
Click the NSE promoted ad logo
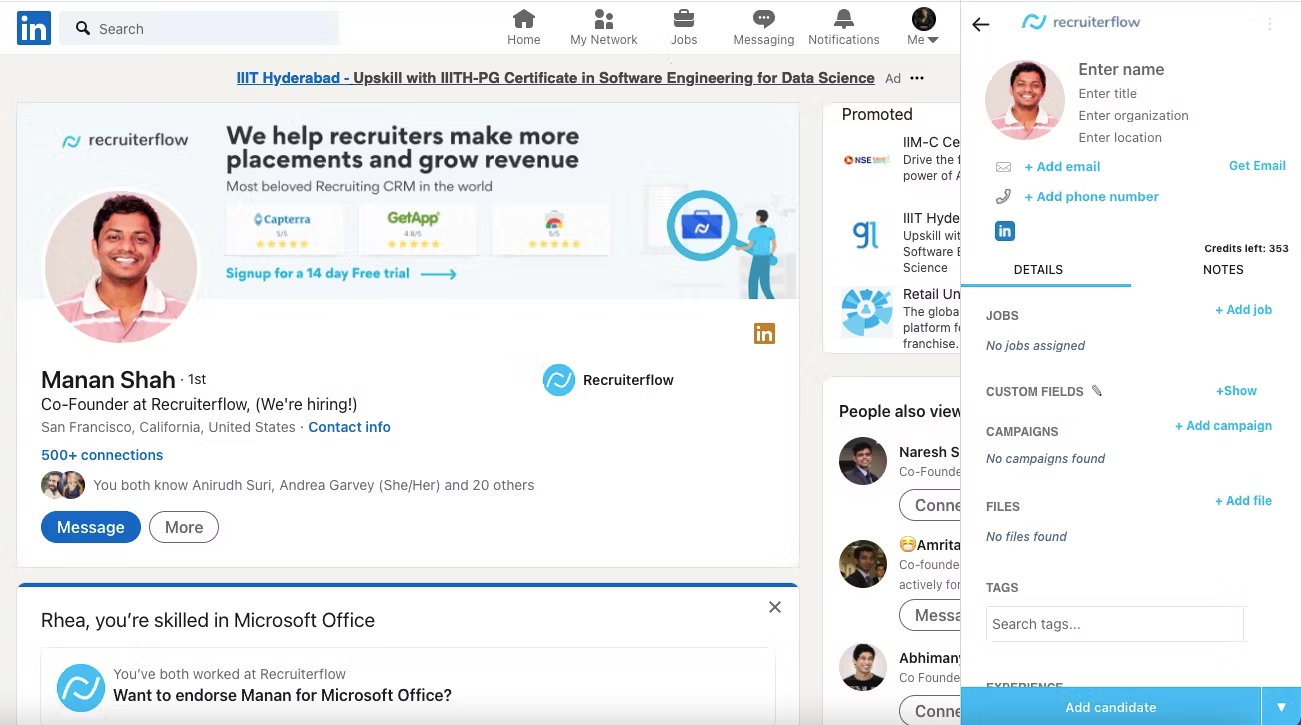(x=866, y=159)
